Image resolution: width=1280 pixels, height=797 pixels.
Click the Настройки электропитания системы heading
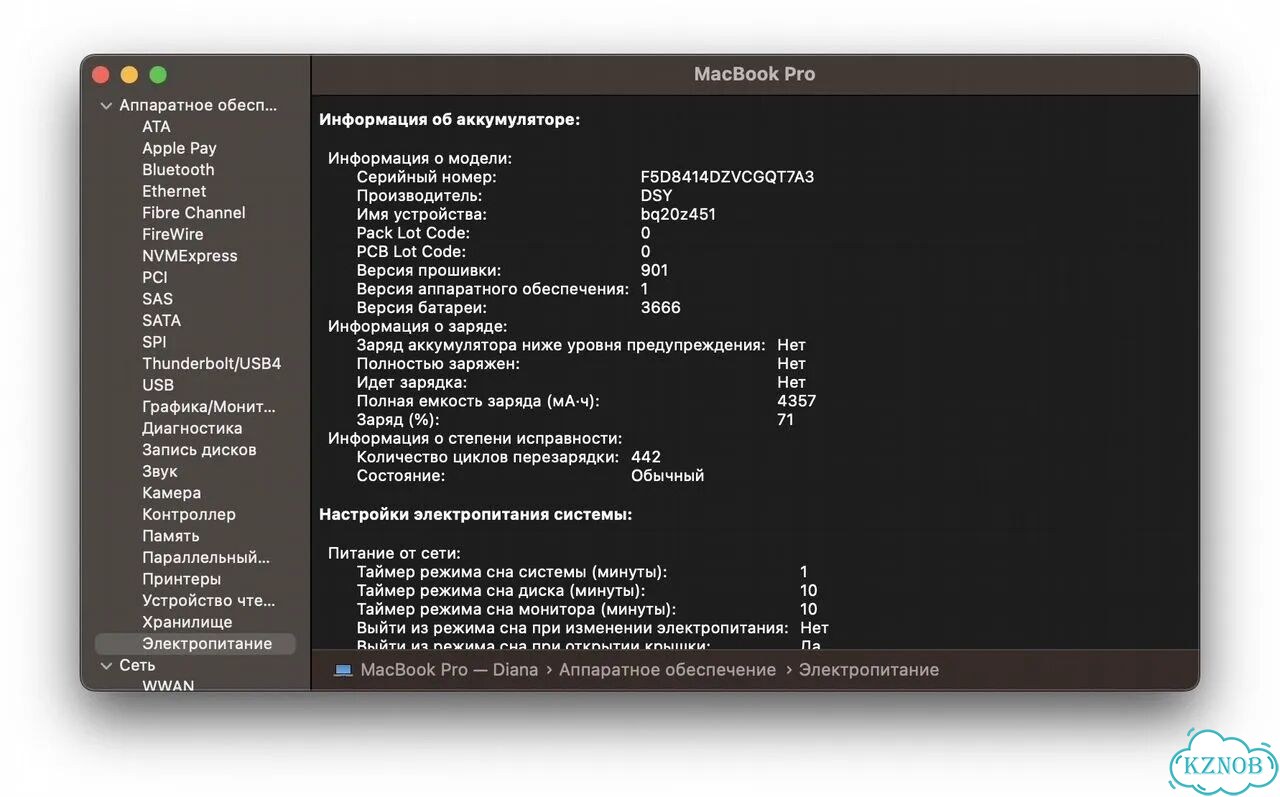(x=475, y=515)
